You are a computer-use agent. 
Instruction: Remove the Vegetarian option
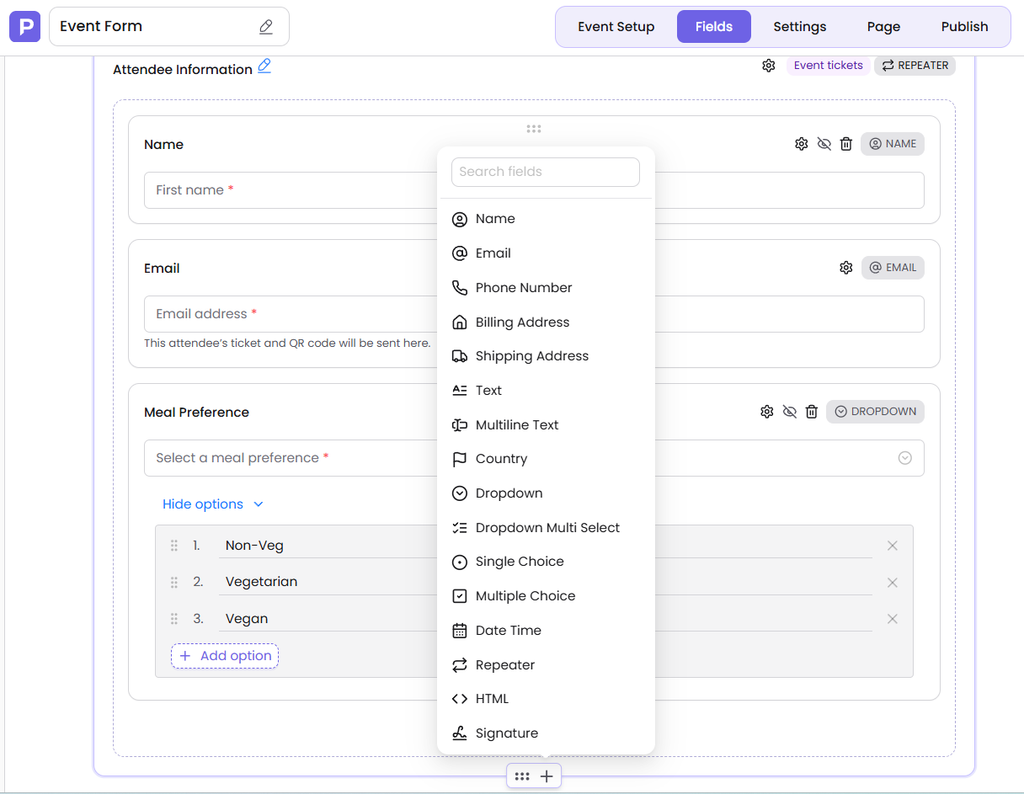892,582
